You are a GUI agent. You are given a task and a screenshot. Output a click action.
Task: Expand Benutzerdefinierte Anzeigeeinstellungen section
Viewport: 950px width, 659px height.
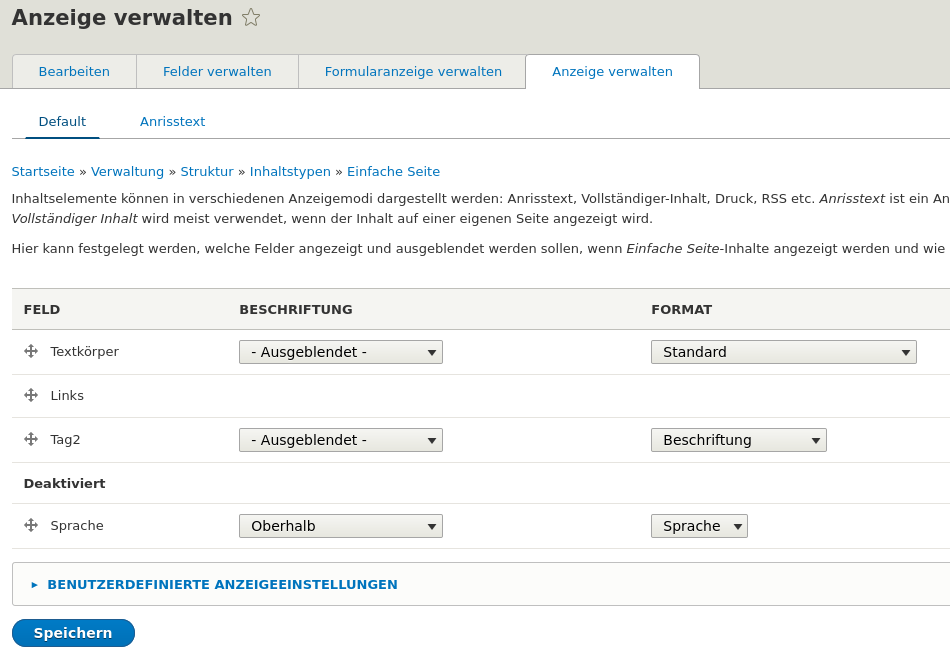coord(222,584)
